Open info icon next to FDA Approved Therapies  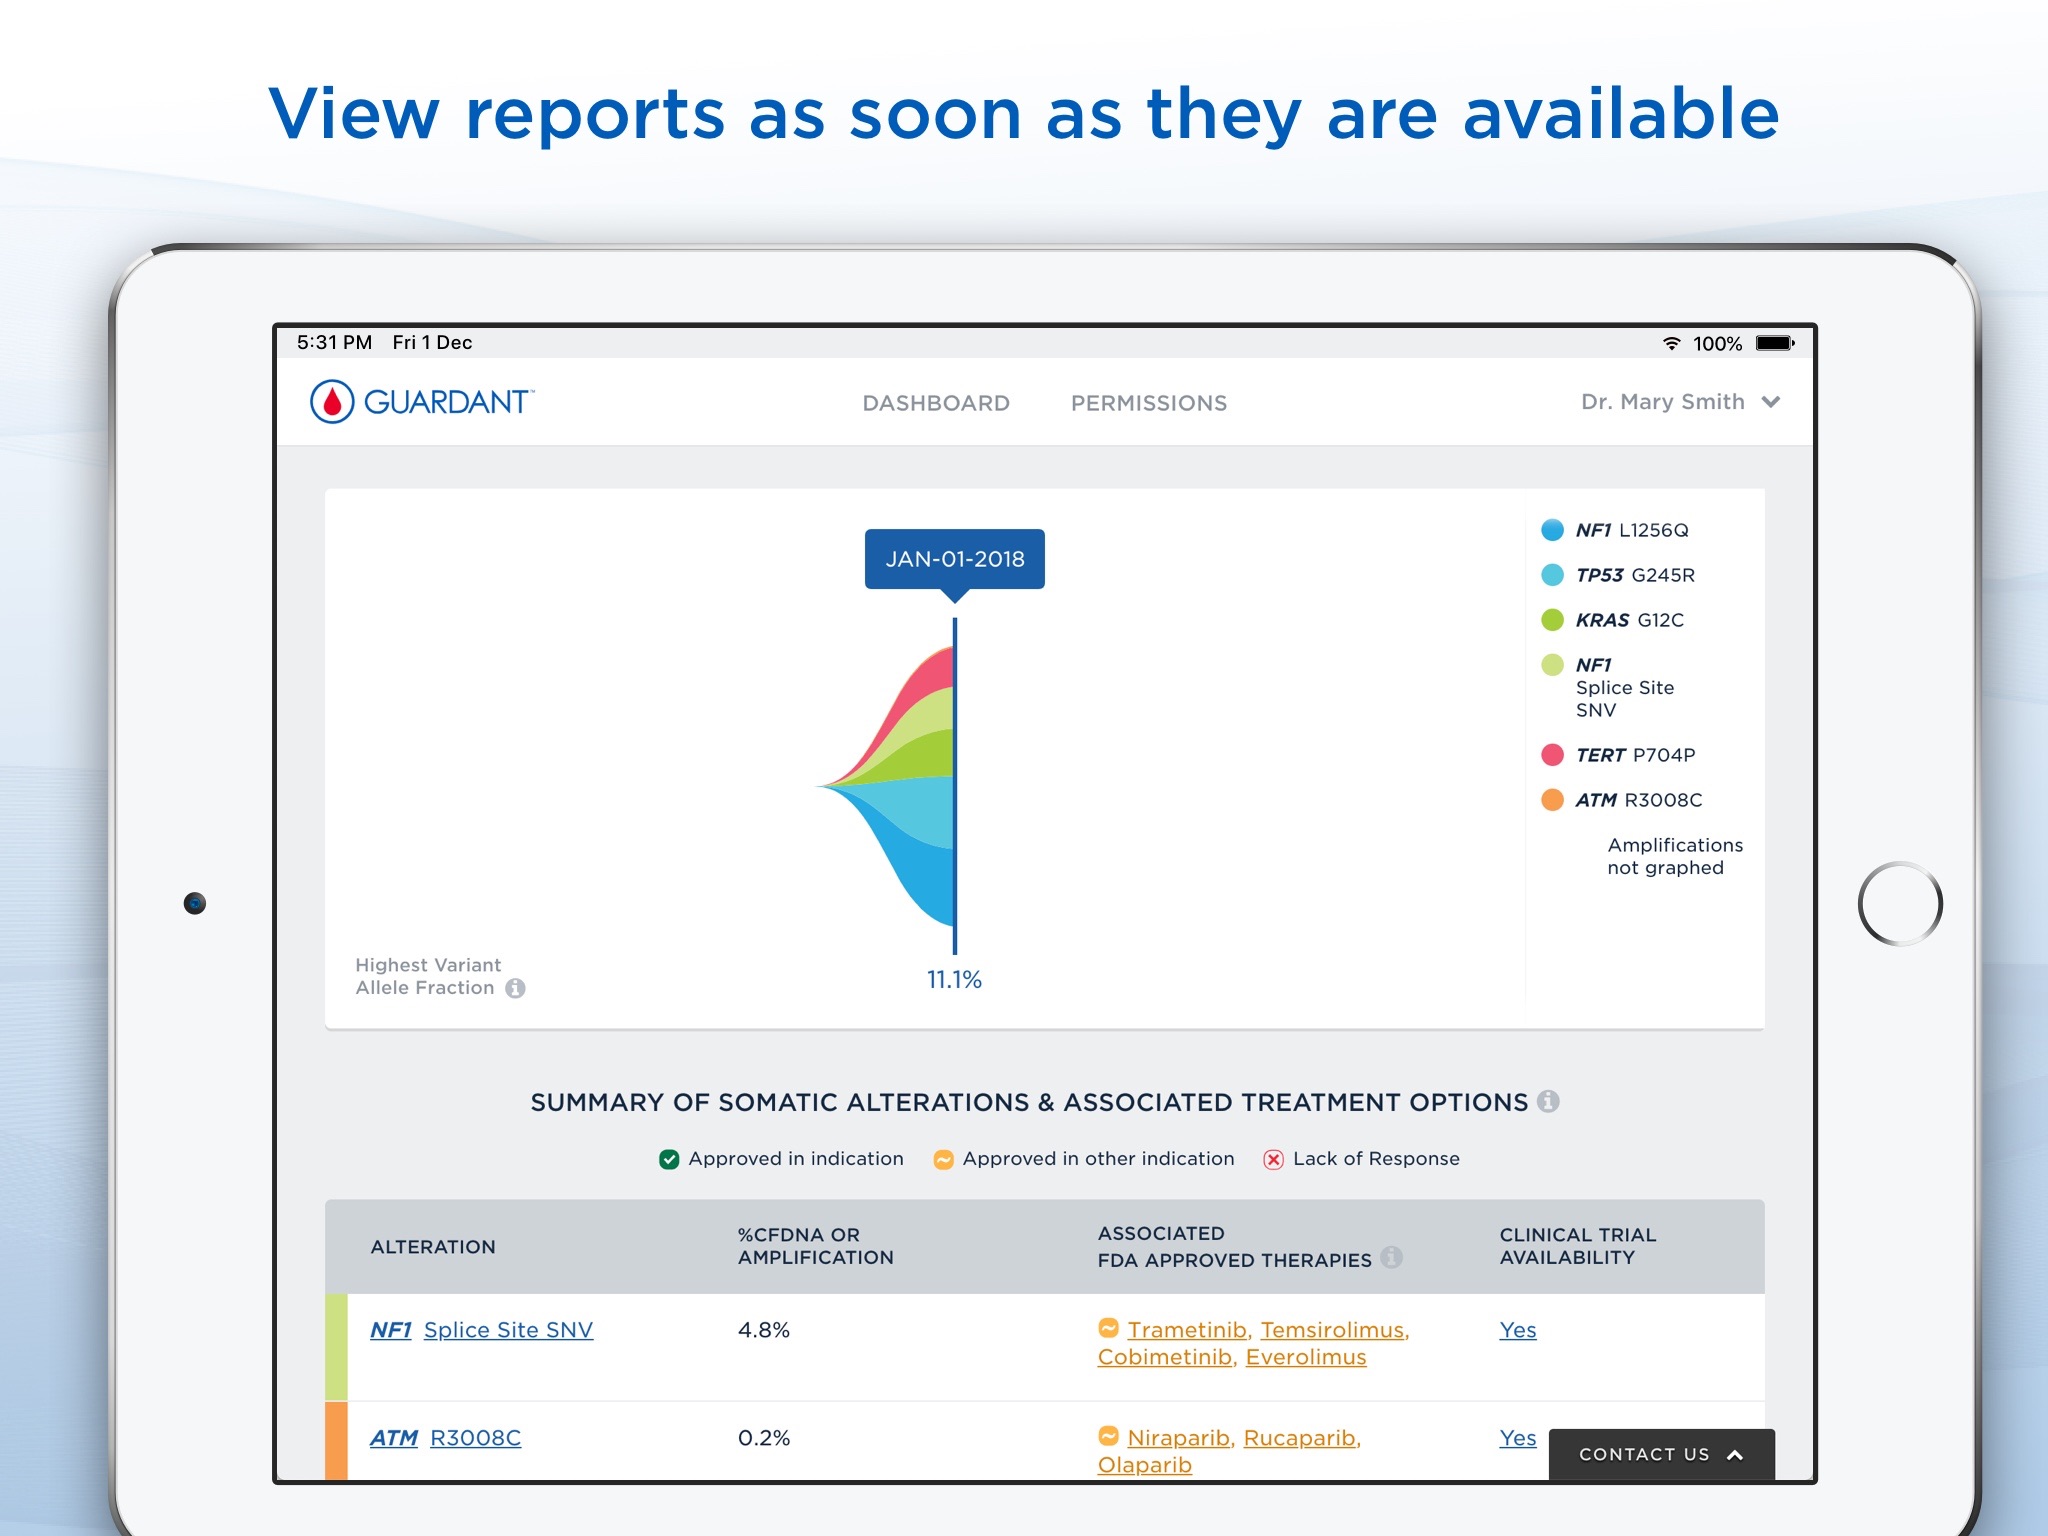click(1391, 1257)
